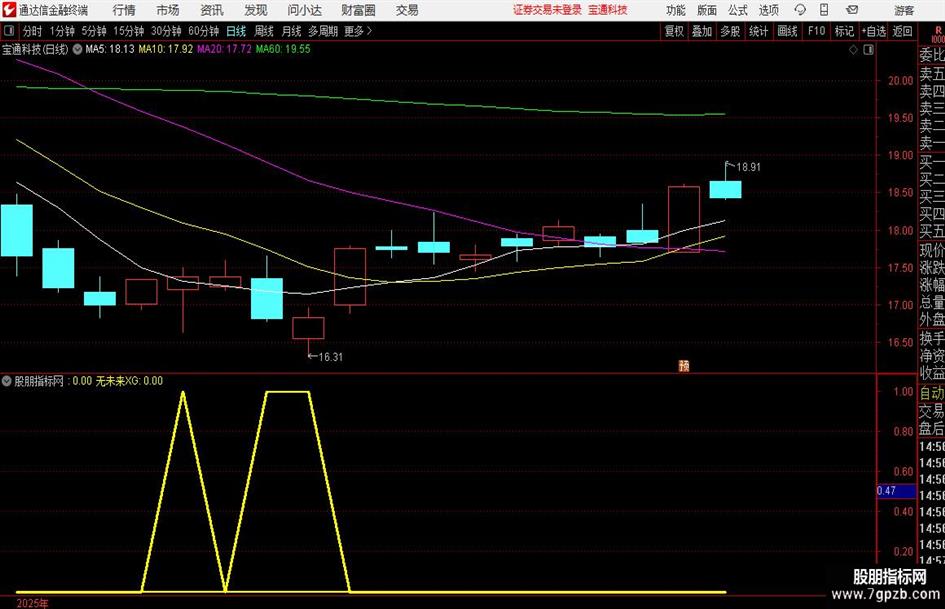
Task: Click the red 宝通科技 stock name link
Action: coord(608,10)
